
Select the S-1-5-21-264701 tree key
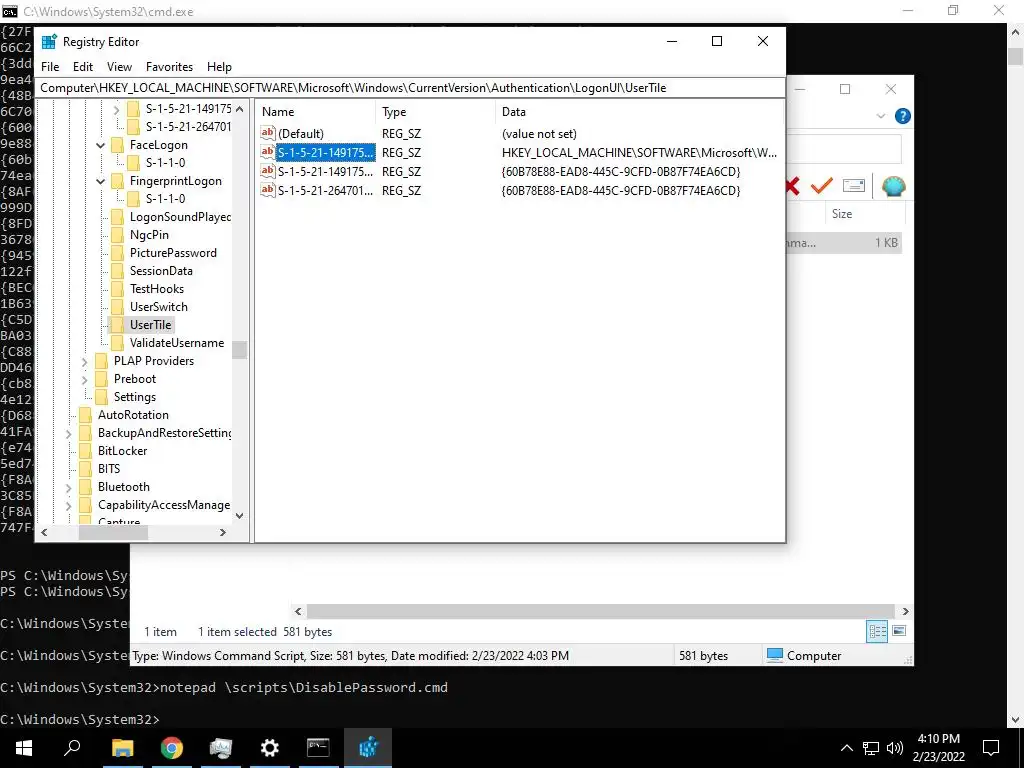[x=188, y=127]
